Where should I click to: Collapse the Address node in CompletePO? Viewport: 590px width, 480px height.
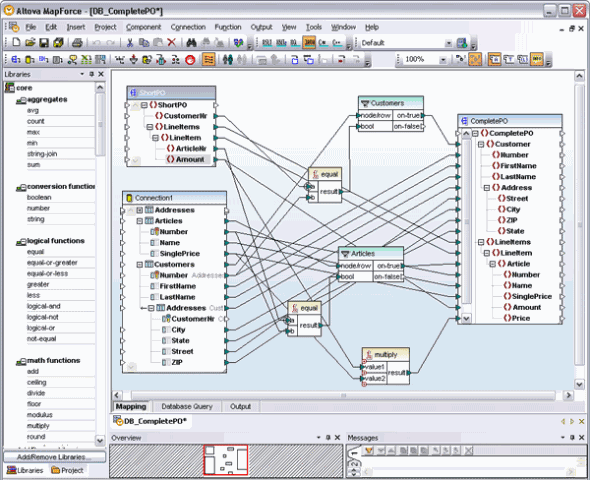(x=487, y=188)
